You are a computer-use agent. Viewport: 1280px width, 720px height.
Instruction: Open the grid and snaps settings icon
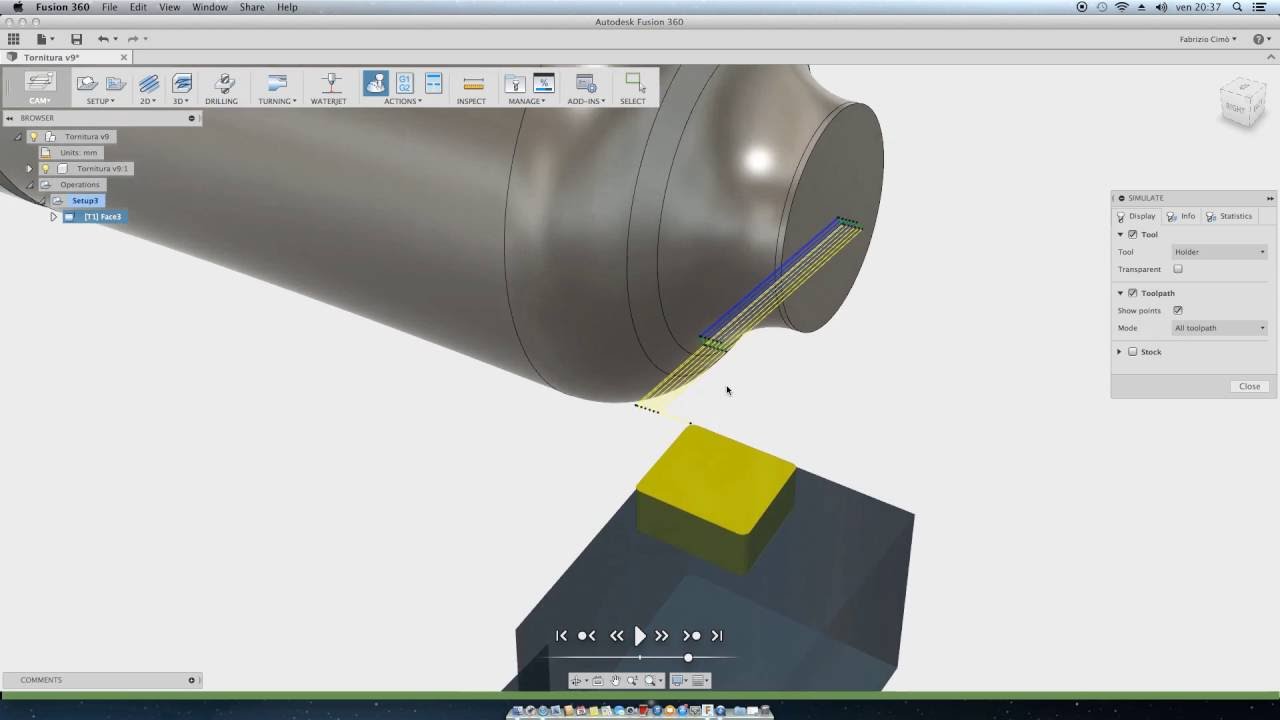tap(700, 680)
